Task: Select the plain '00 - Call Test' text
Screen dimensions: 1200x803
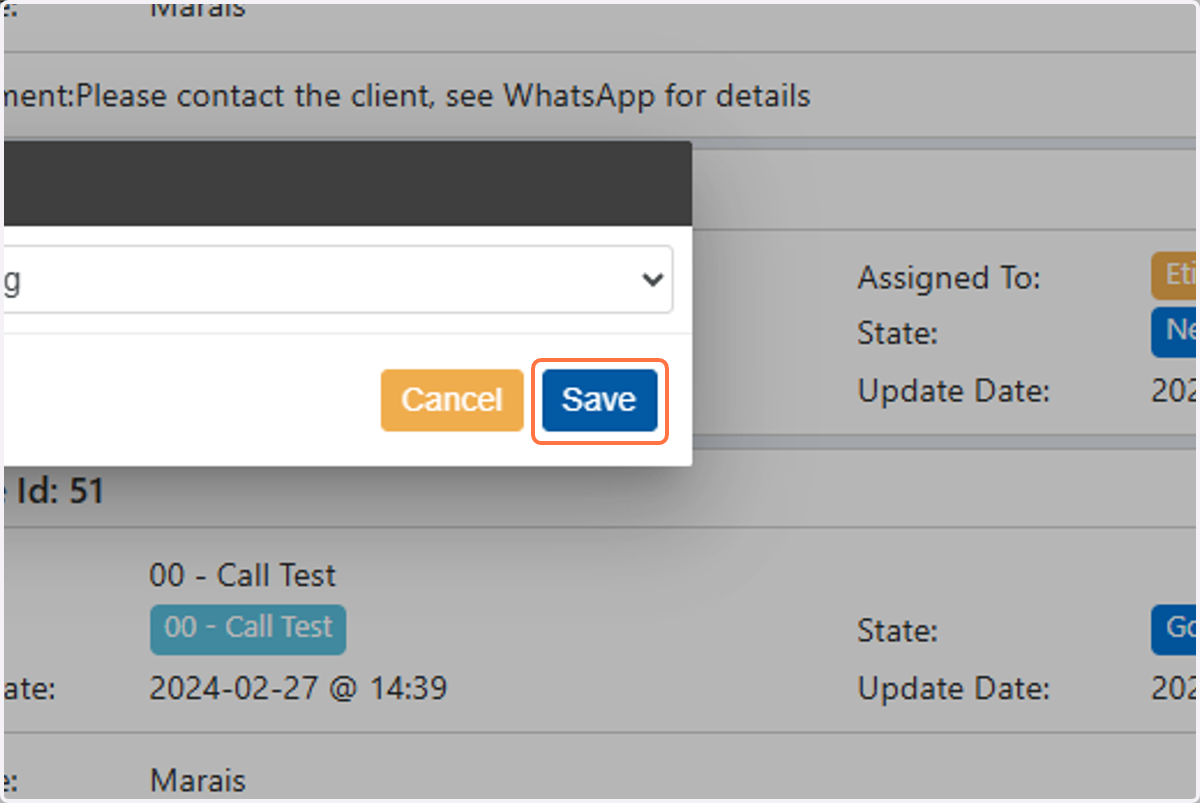Action: 243,576
